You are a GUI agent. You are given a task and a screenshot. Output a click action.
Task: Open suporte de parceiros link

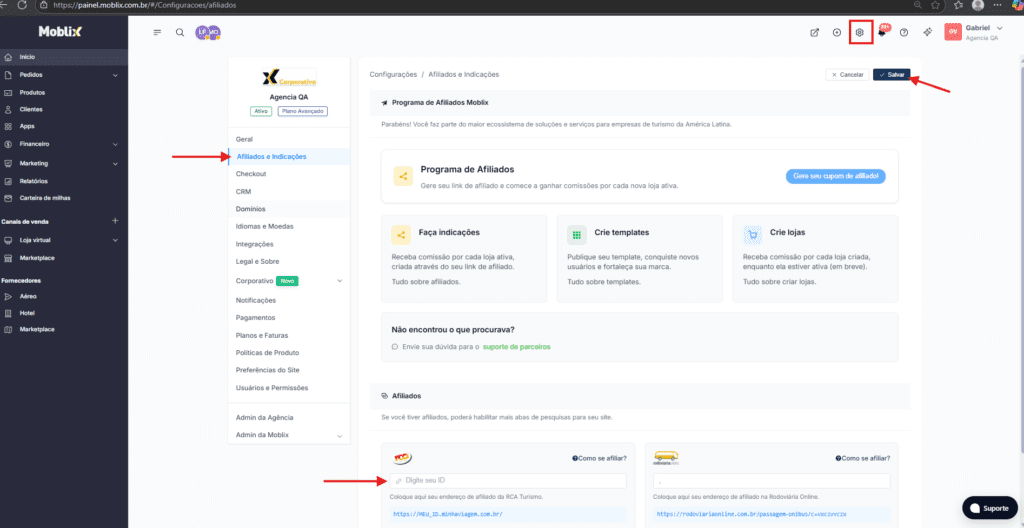[x=517, y=347]
